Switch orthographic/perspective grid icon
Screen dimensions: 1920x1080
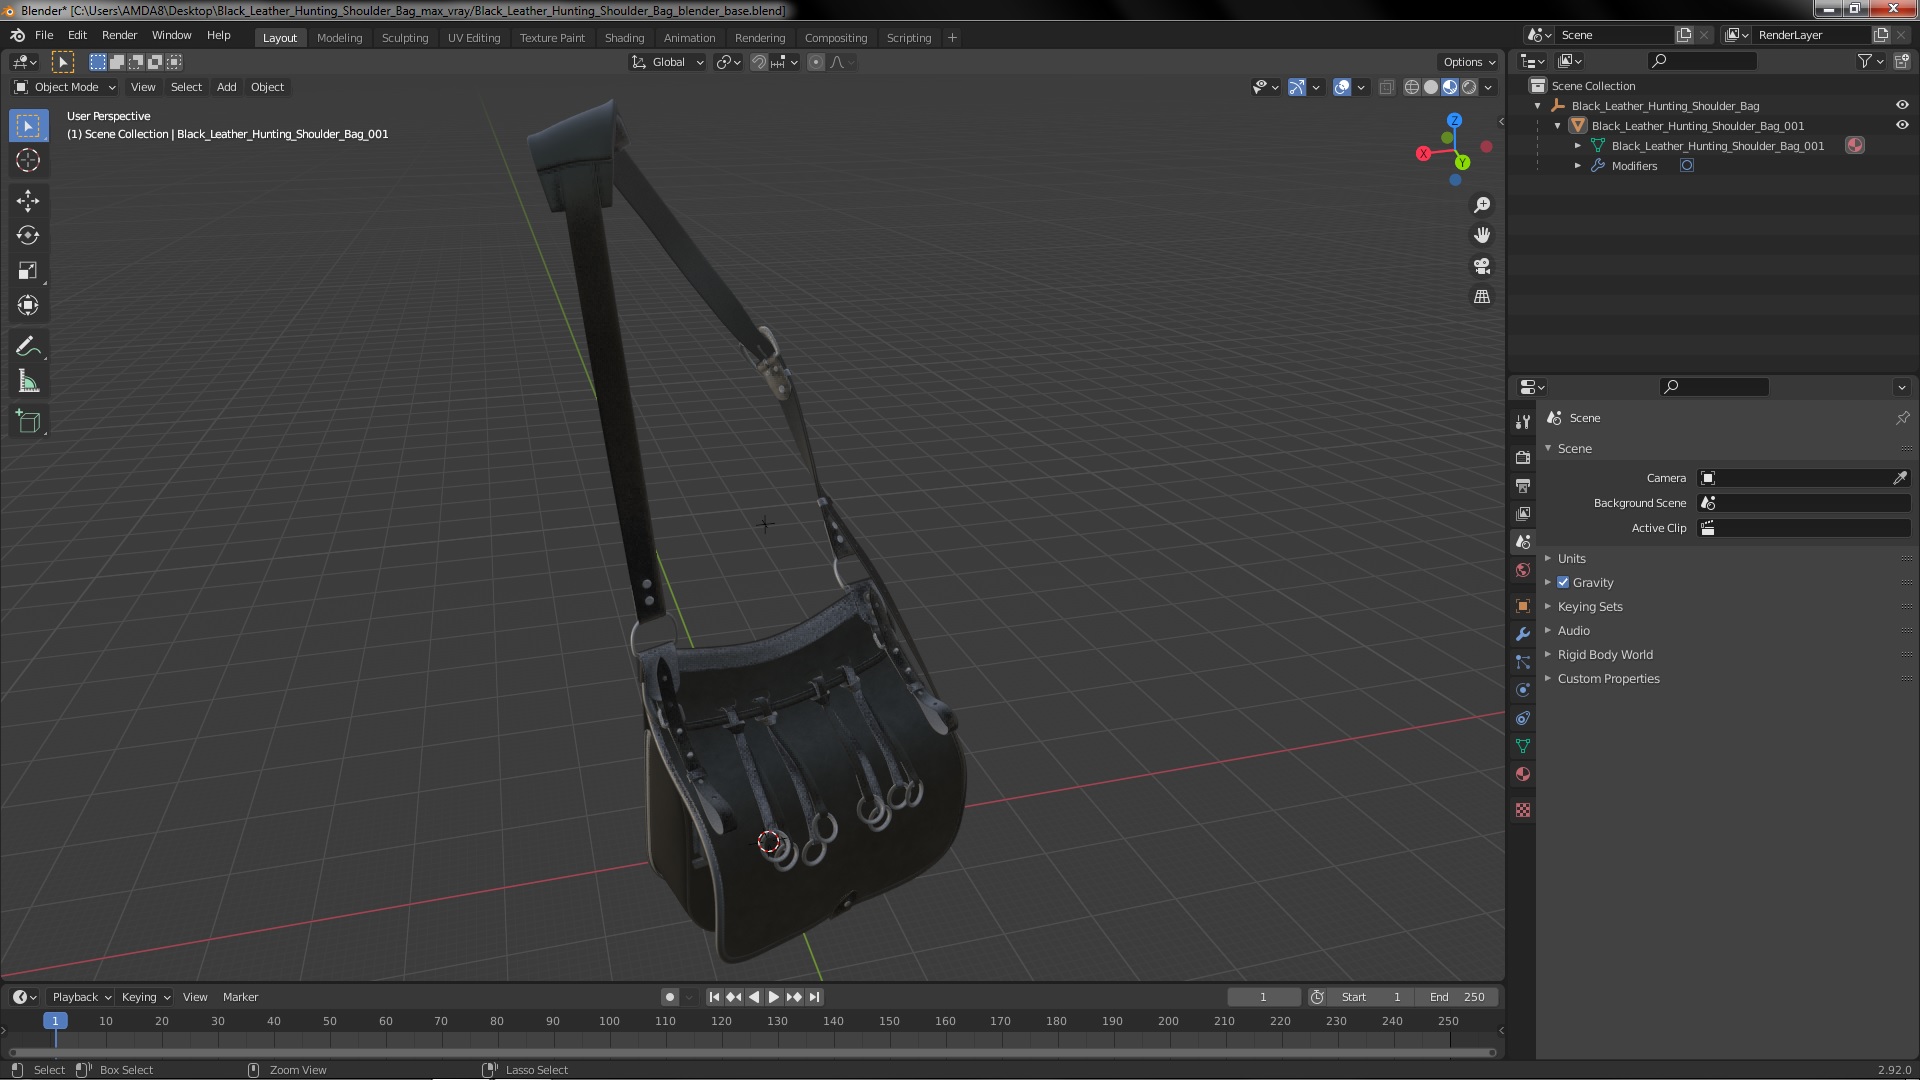point(1482,297)
